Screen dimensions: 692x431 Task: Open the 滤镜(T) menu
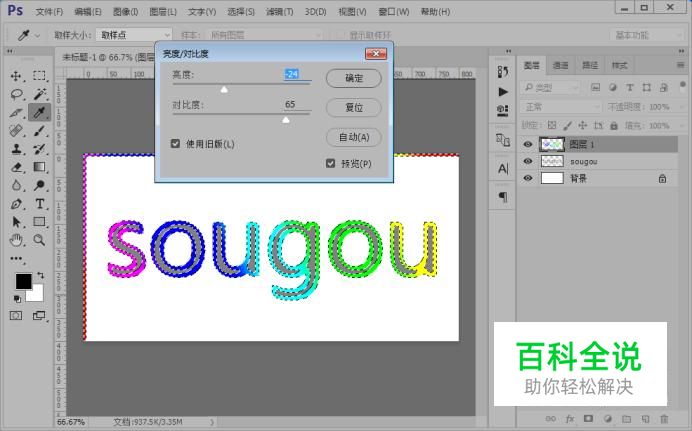coord(279,12)
